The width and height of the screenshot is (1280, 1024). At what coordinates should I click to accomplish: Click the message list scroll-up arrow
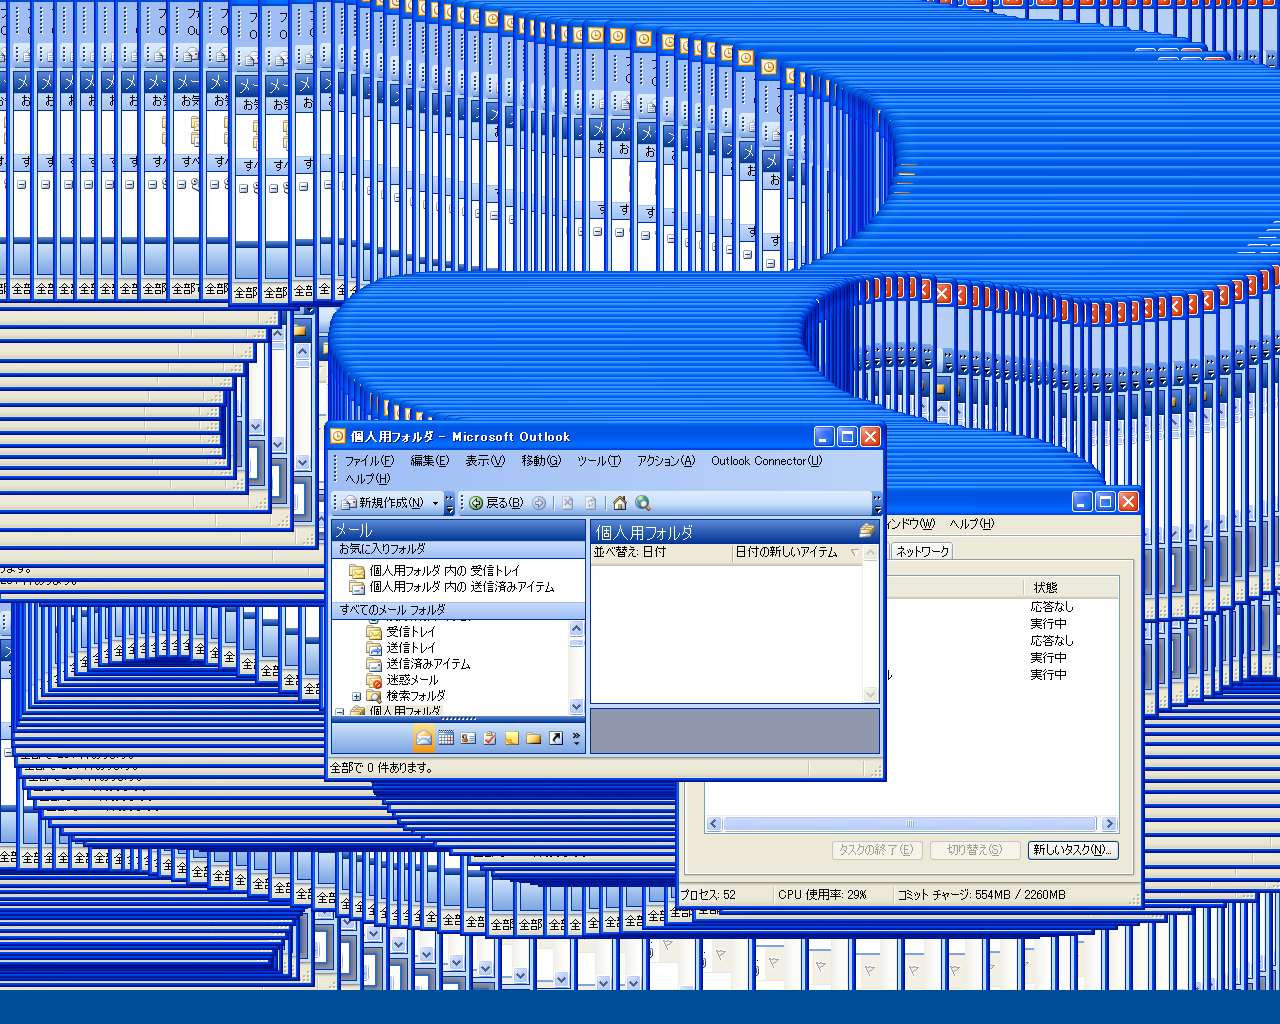point(870,553)
